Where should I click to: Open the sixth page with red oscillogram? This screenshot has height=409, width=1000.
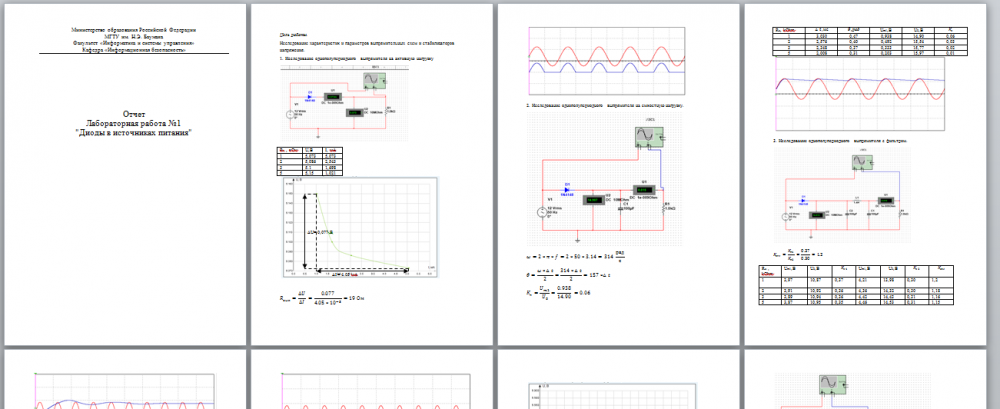coord(372,379)
